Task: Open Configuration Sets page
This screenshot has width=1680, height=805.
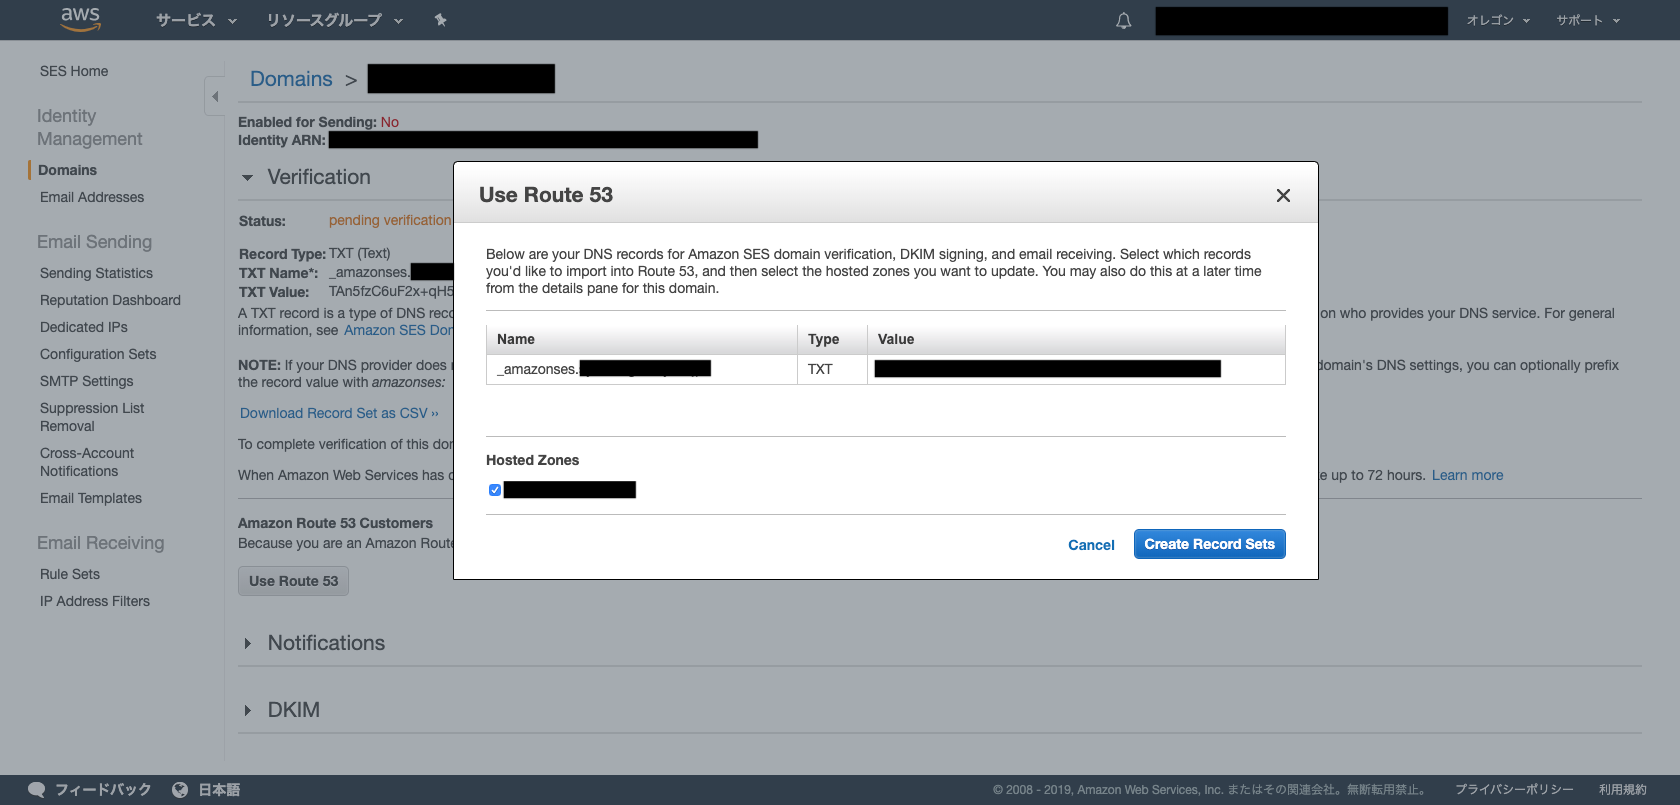Action: (98, 354)
